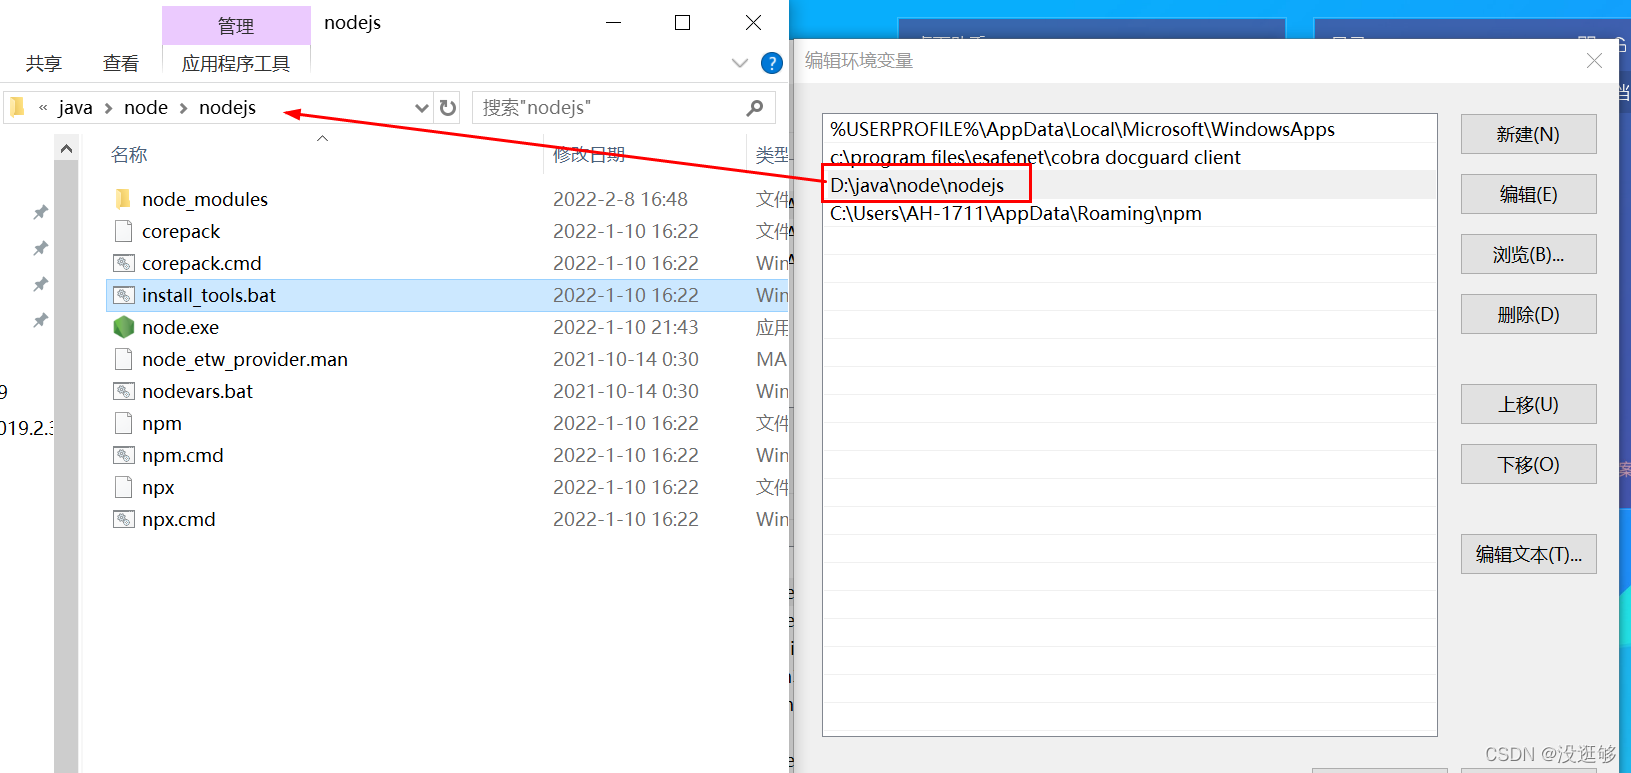This screenshot has width=1631, height=773.
Task: Click Edit (编辑) button in environment dialog
Action: click(1528, 194)
